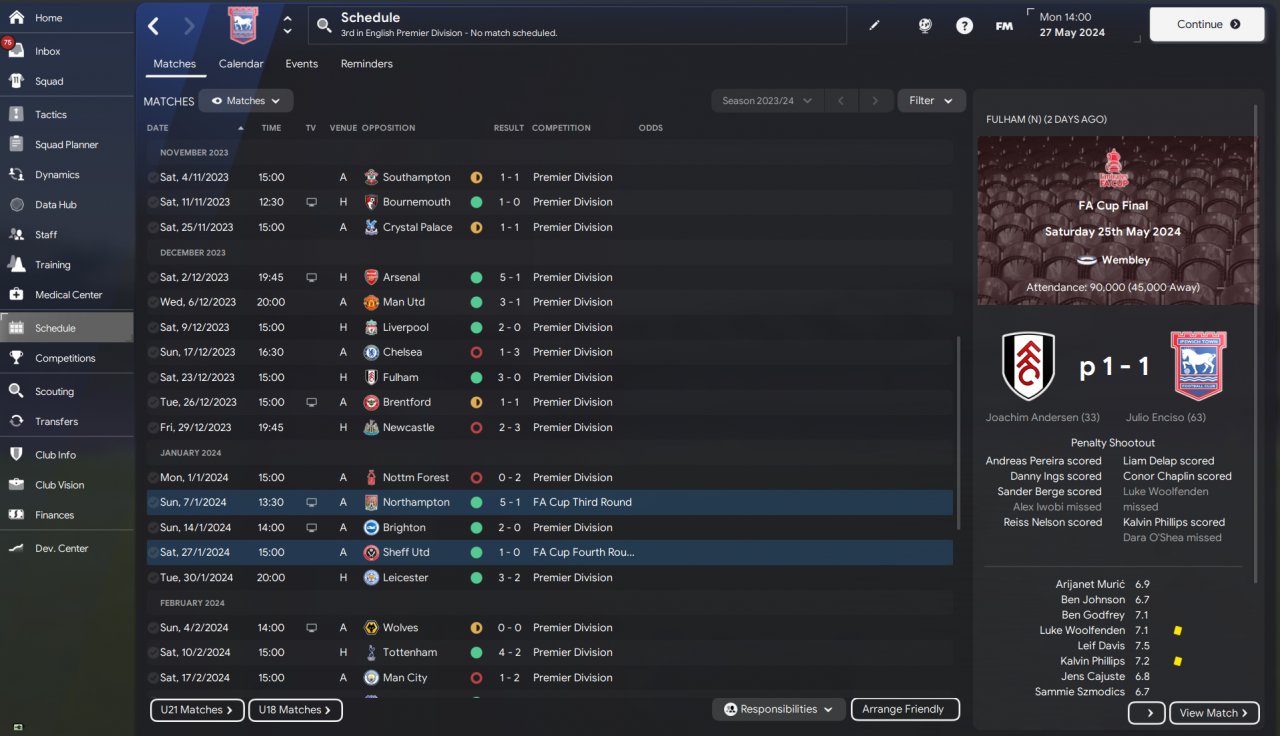Click the FM logo icon

tap(1004, 26)
